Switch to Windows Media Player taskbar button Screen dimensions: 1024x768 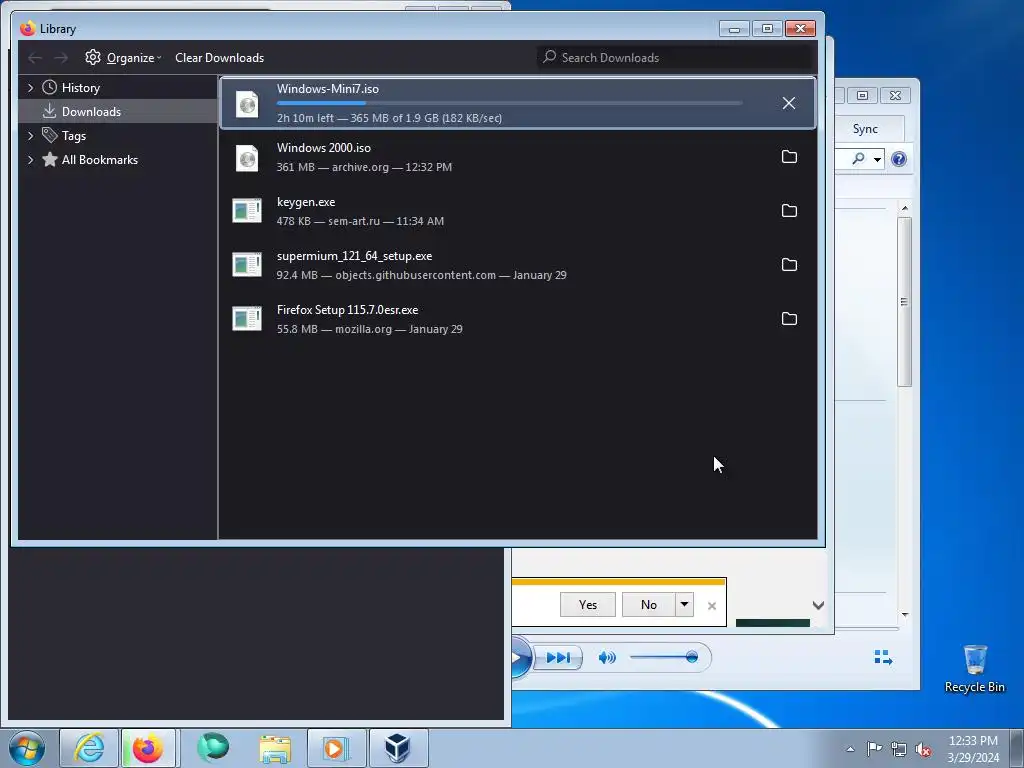[x=336, y=748]
